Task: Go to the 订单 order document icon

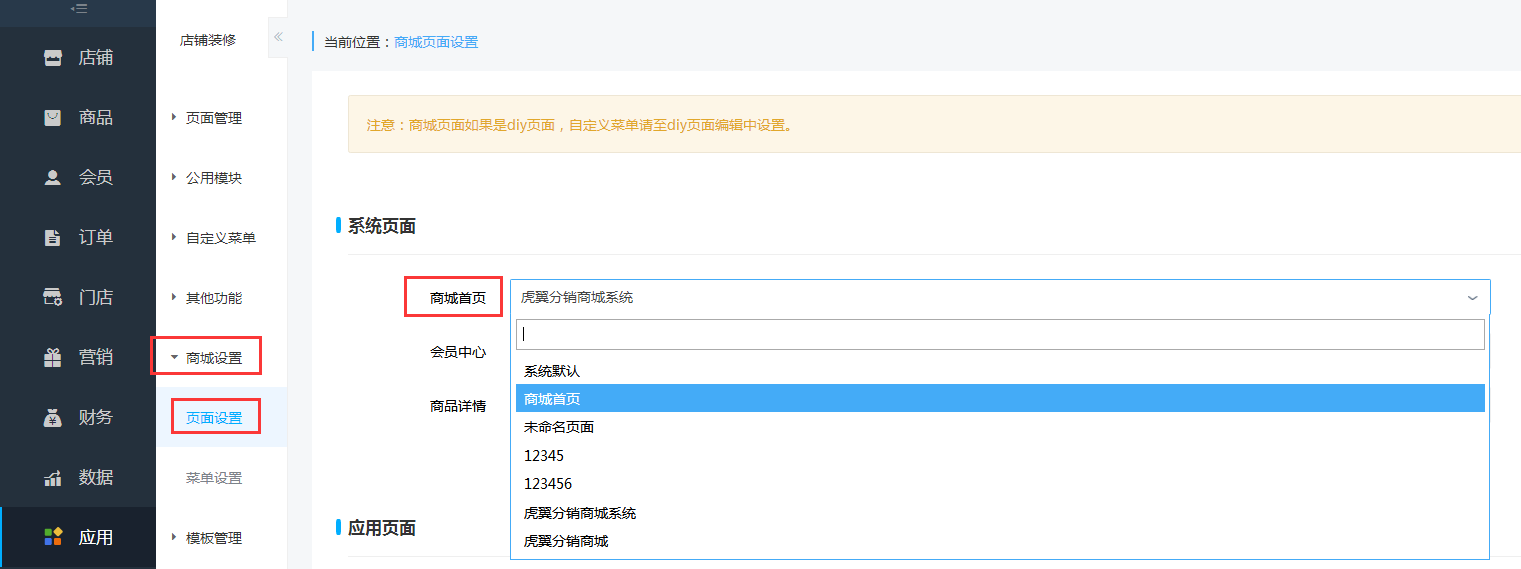Action: [53, 238]
